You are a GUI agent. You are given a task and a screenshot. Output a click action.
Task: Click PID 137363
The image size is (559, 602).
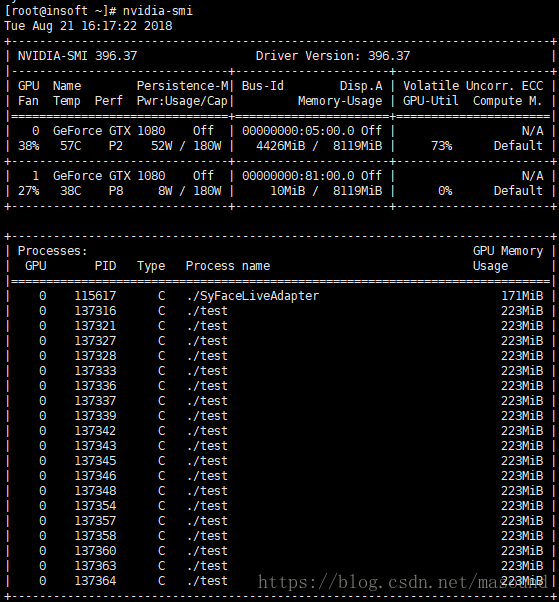click(95, 566)
